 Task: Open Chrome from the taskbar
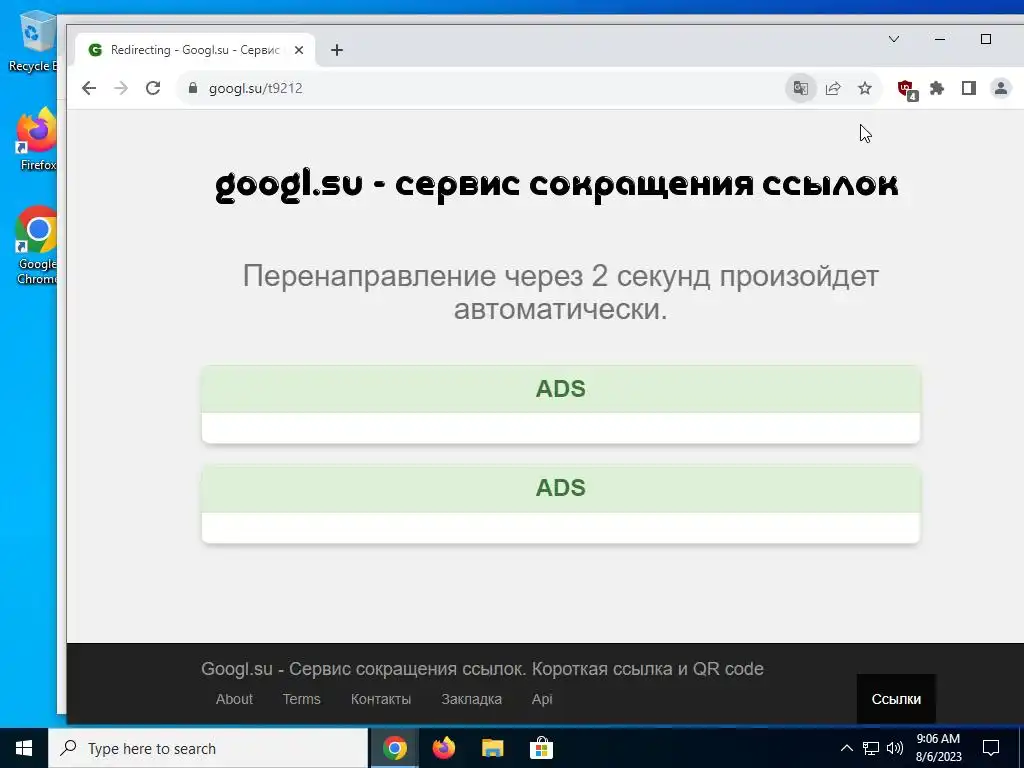(394, 748)
